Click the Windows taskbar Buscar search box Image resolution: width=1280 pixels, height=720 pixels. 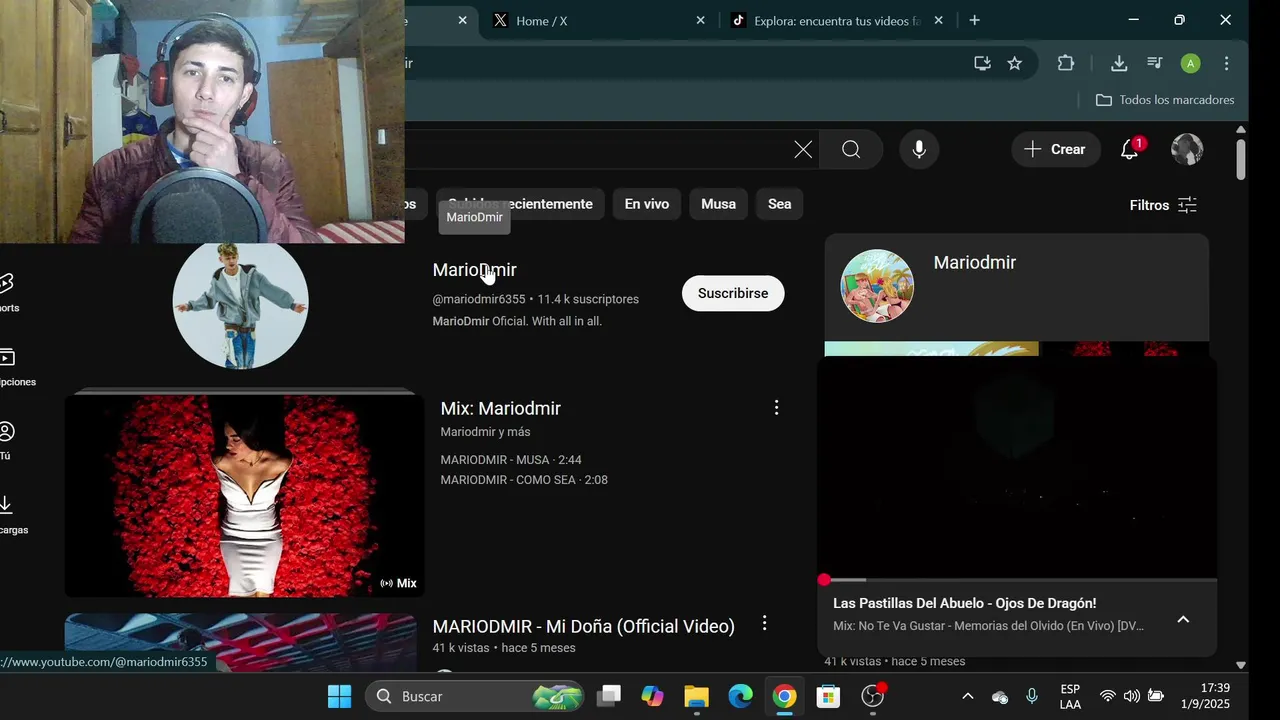pos(475,696)
